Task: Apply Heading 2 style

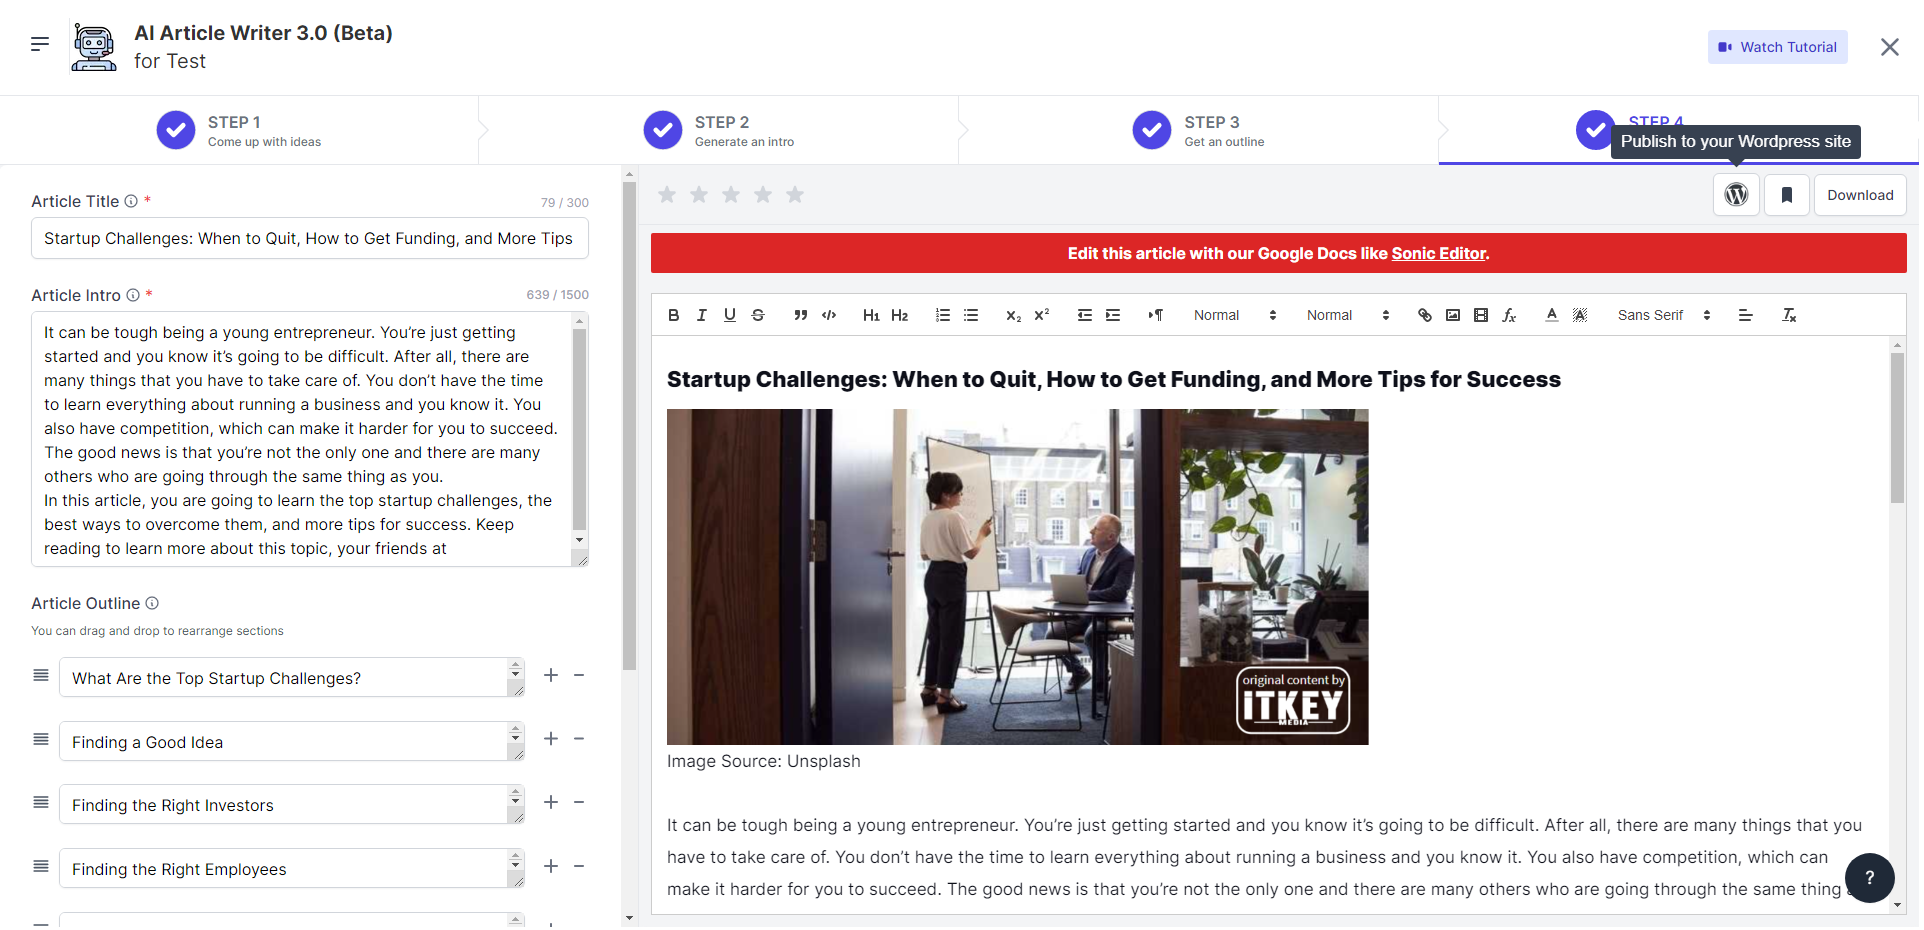Action: pos(899,315)
